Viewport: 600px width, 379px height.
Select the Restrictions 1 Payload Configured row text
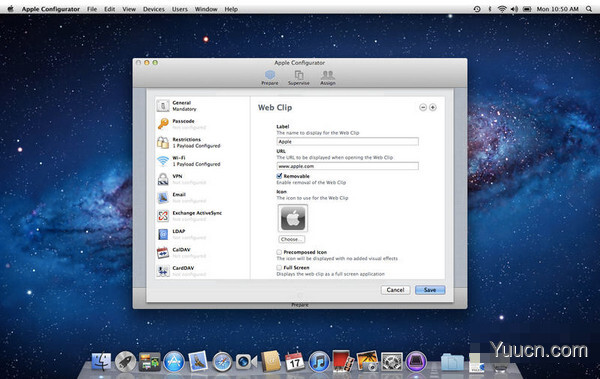click(196, 142)
